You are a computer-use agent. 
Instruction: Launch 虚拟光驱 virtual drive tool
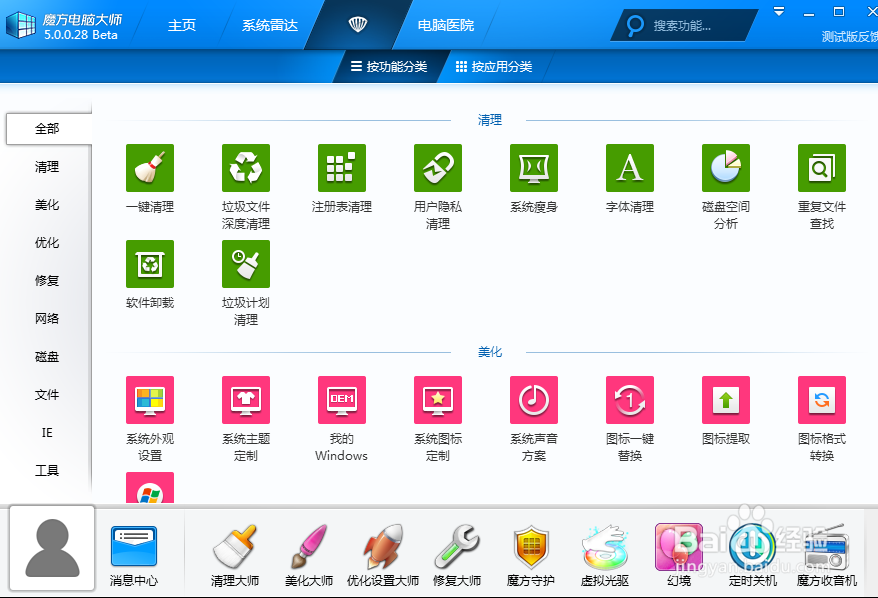pyautogui.click(x=605, y=555)
